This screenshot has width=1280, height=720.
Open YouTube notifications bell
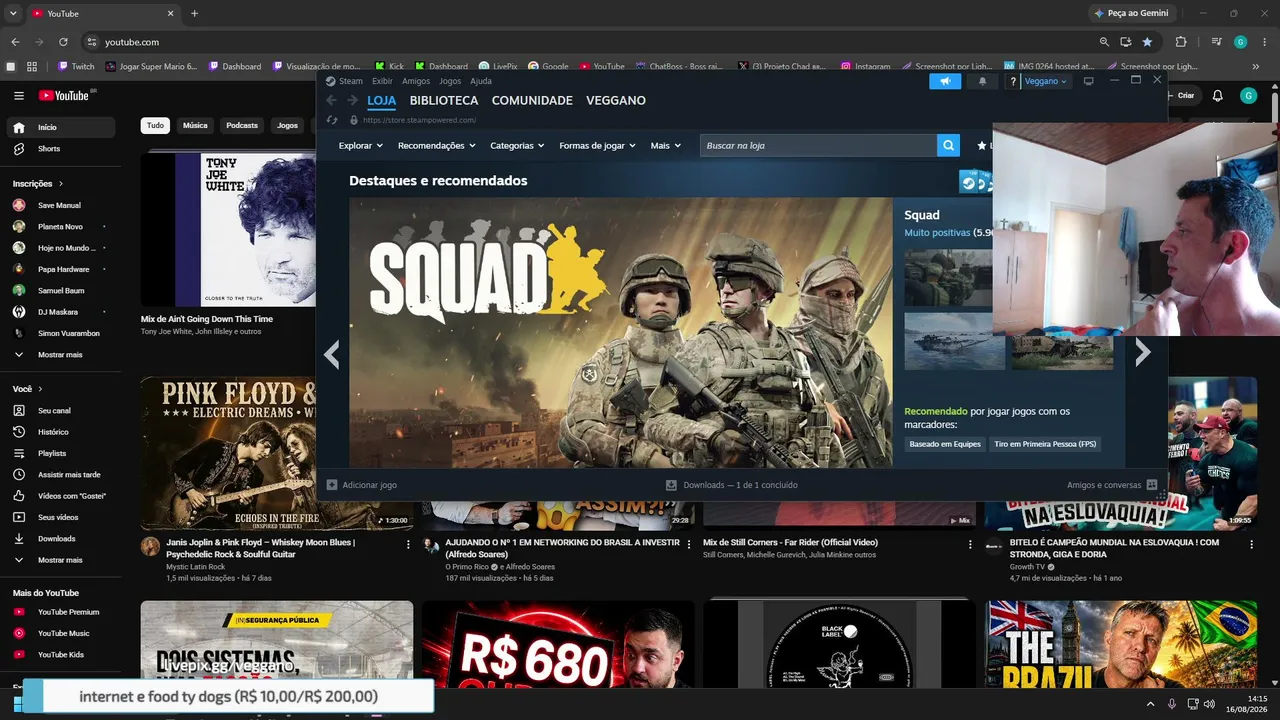click(1217, 96)
